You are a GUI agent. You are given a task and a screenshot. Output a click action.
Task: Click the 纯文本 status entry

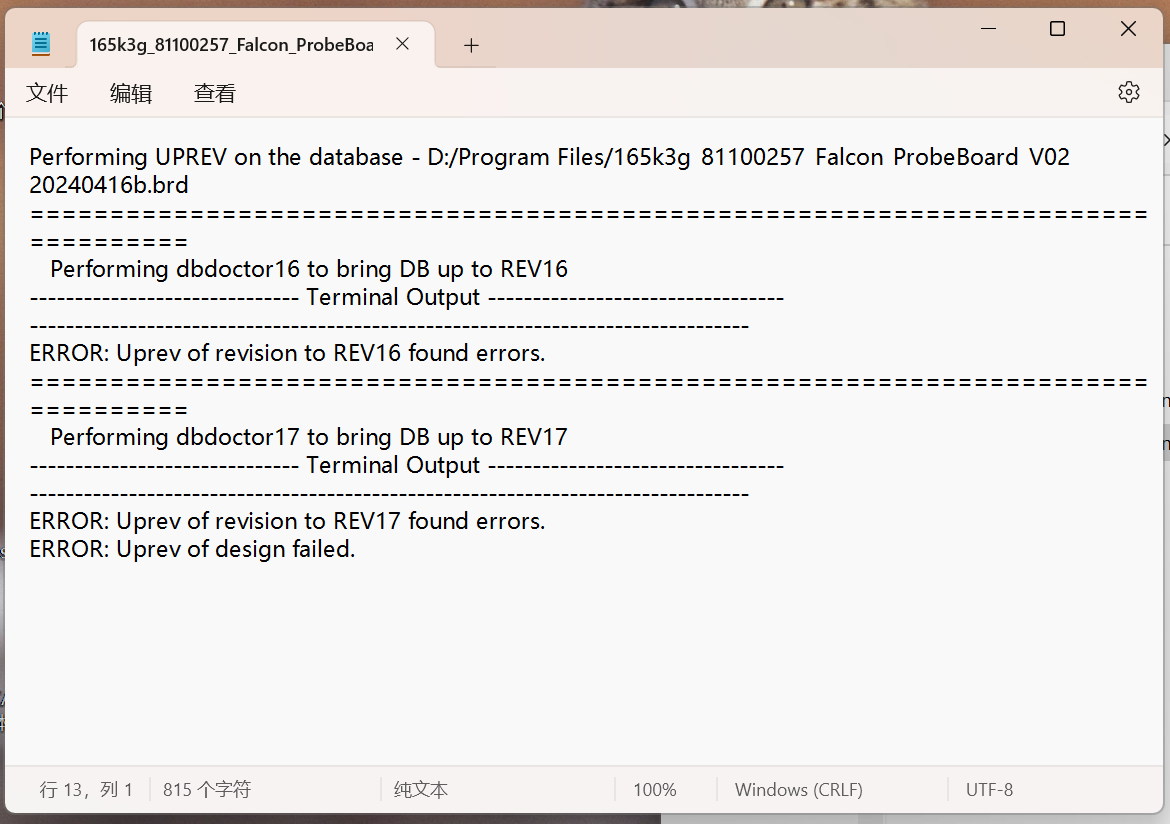pos(421,789)
